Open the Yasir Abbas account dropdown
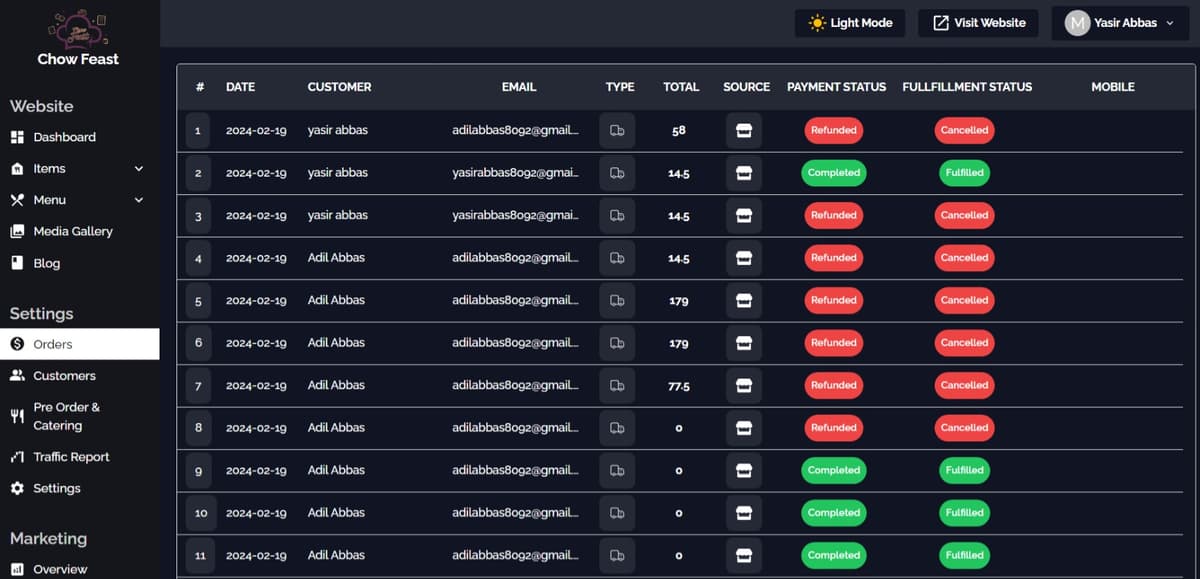Viewport: 1200px width, 579px height. 1120,22
